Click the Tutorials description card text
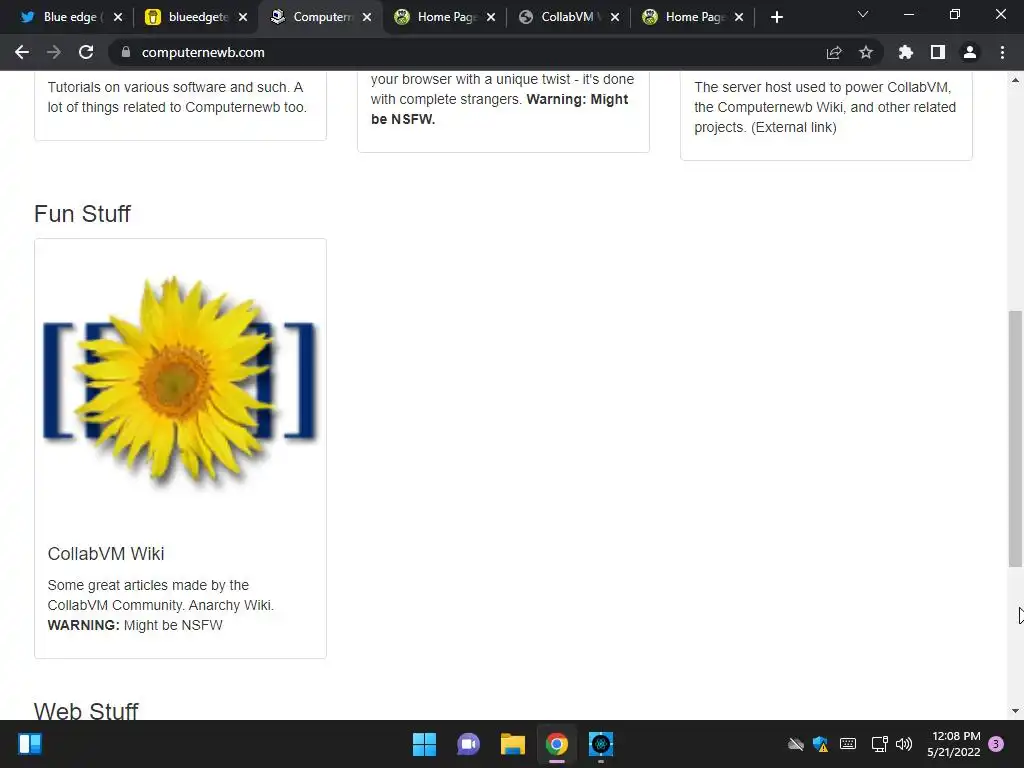1024x768 pixels. 176,97
